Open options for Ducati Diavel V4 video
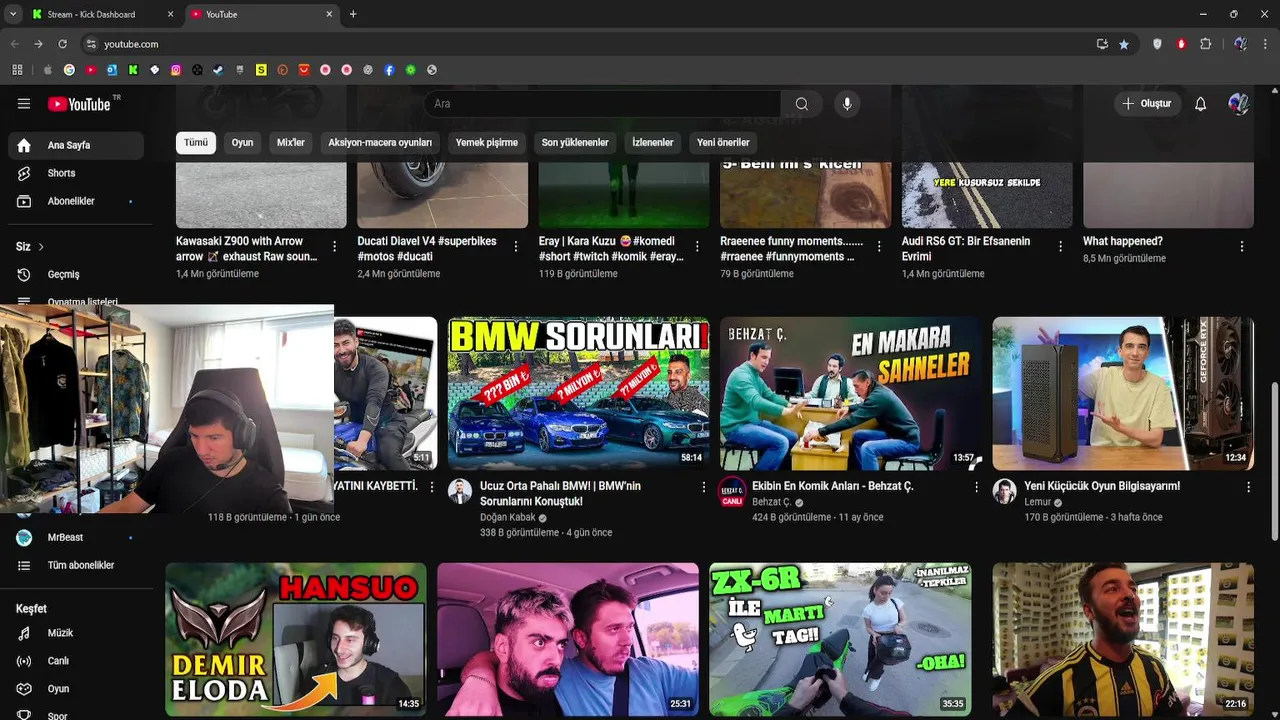 tap(516, 246)
